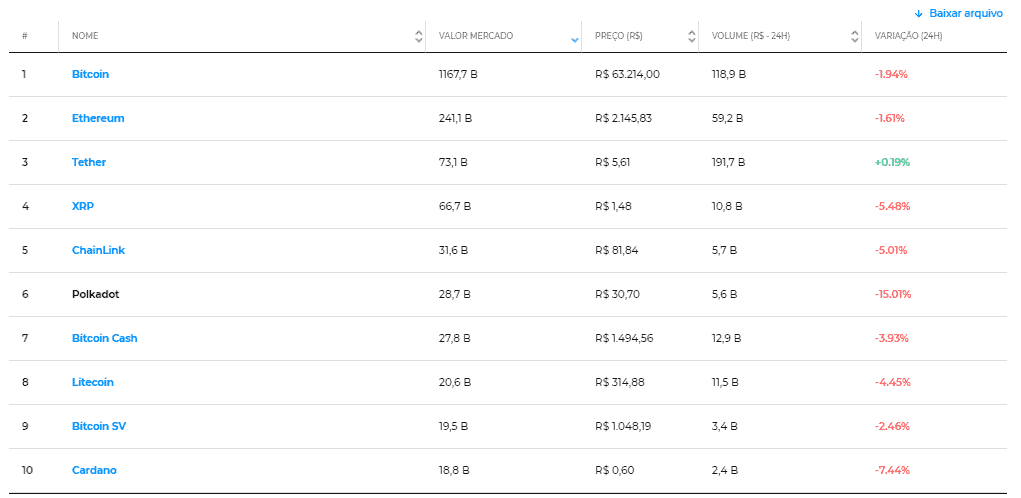Sort by VOLUME (R$ - 24H) arrows
The width and height of the screenshot is (1021, 498).
click(x=854, y=36)
